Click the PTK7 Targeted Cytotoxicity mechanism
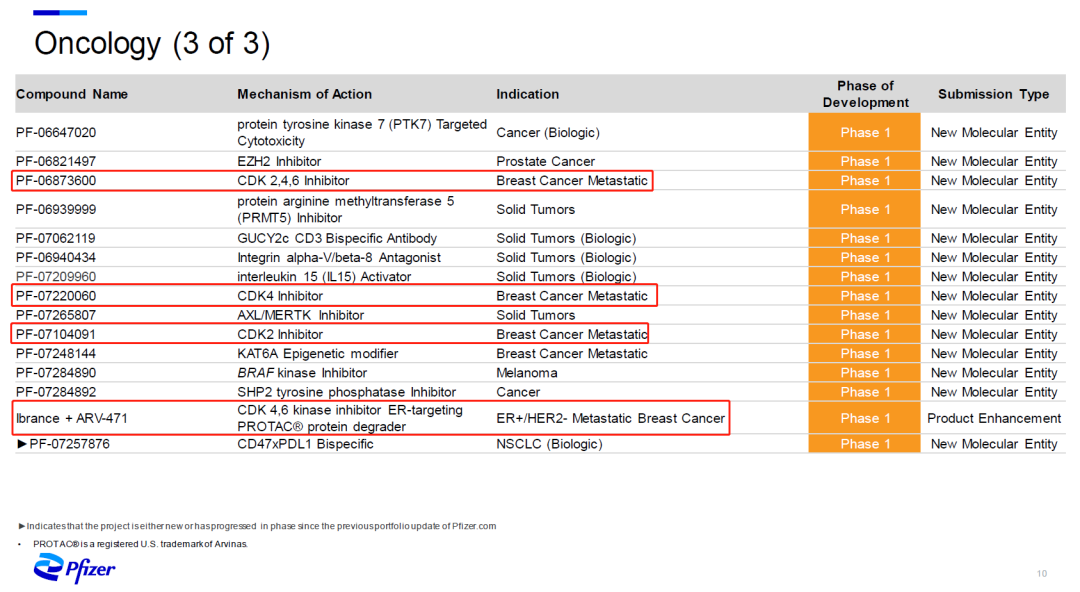This screenshot has width=1080, height=592. point(362,132)
